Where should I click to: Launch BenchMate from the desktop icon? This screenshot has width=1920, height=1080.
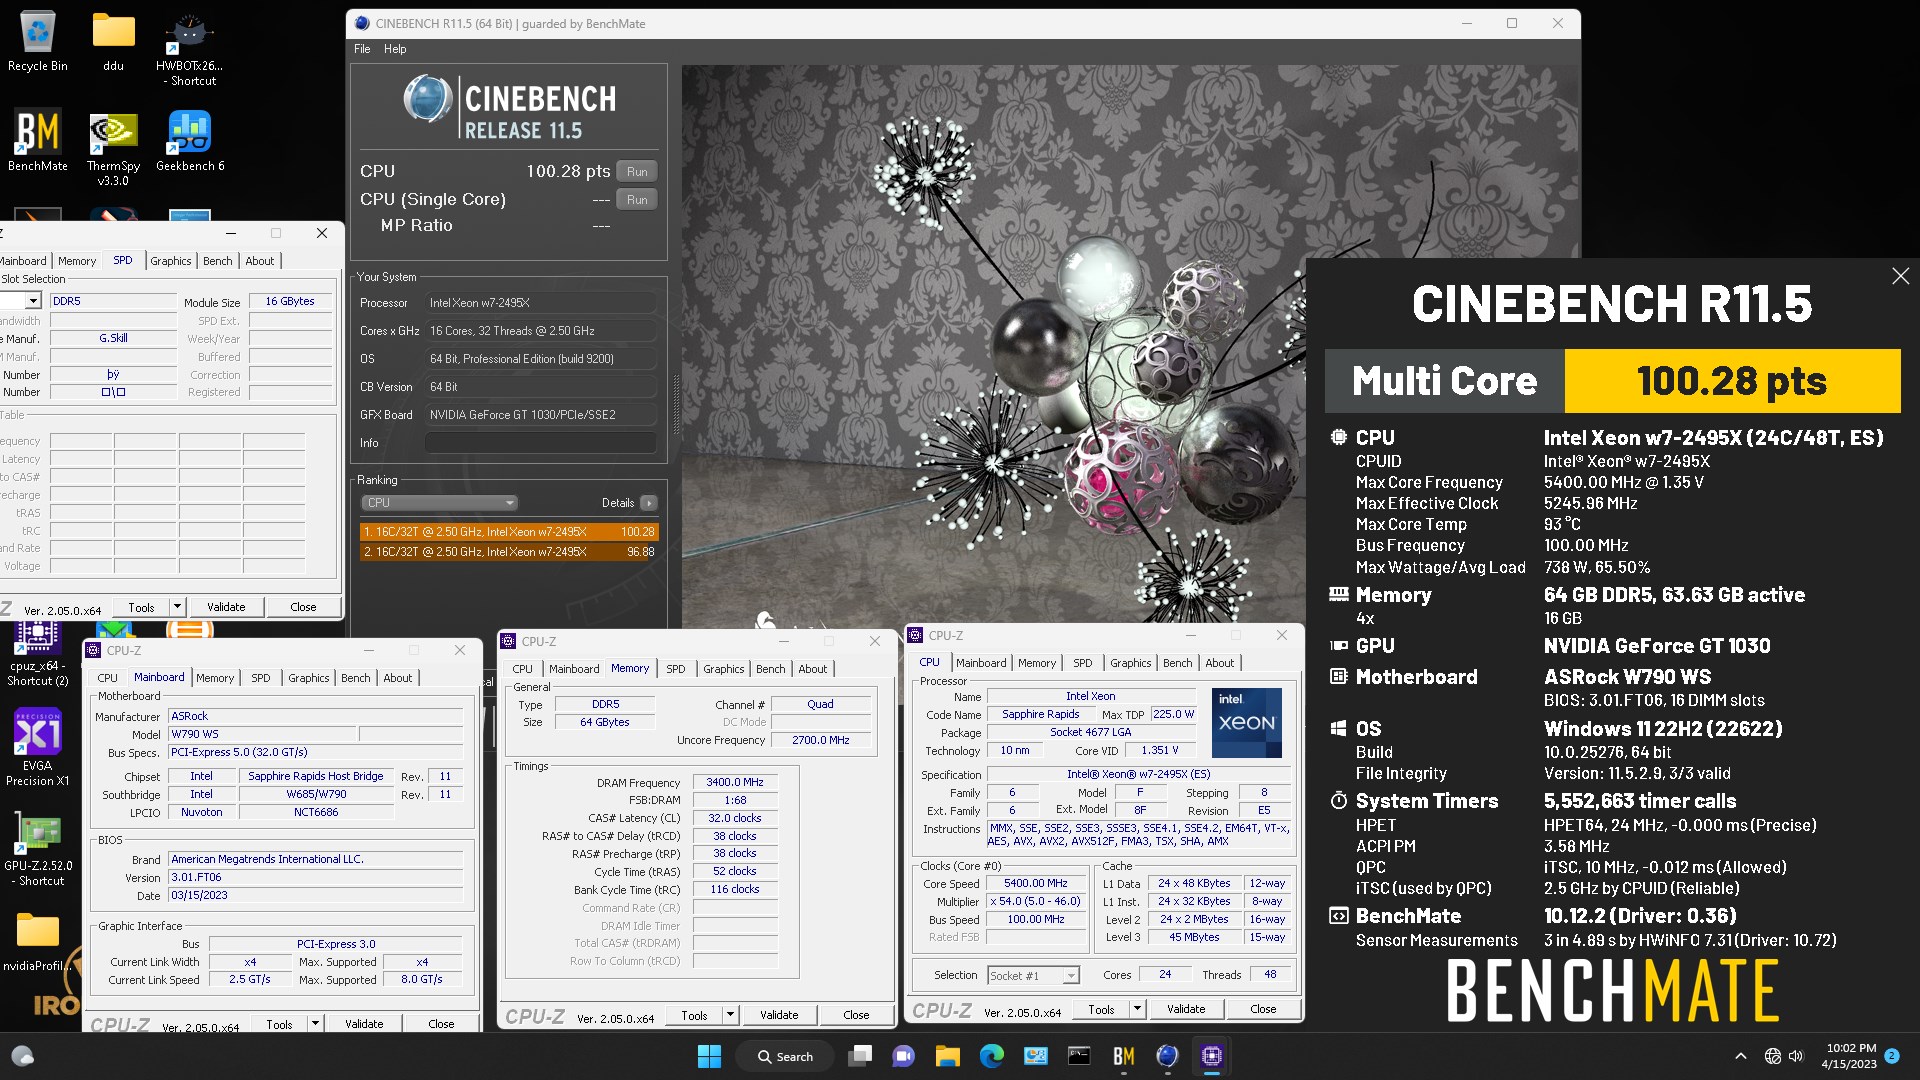[x=38, y=140]
